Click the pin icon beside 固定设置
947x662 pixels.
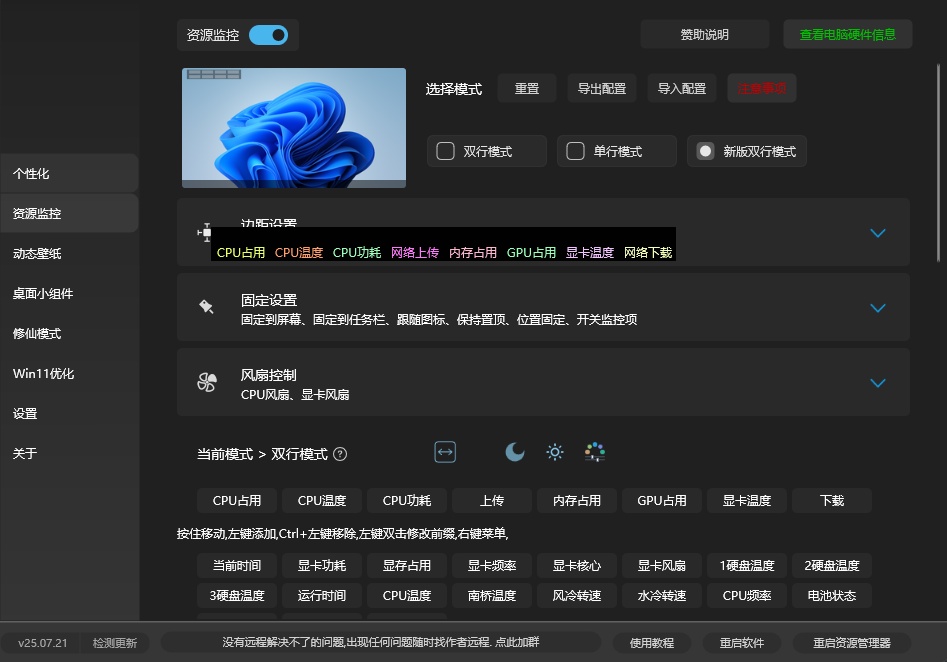pos(207,307)
